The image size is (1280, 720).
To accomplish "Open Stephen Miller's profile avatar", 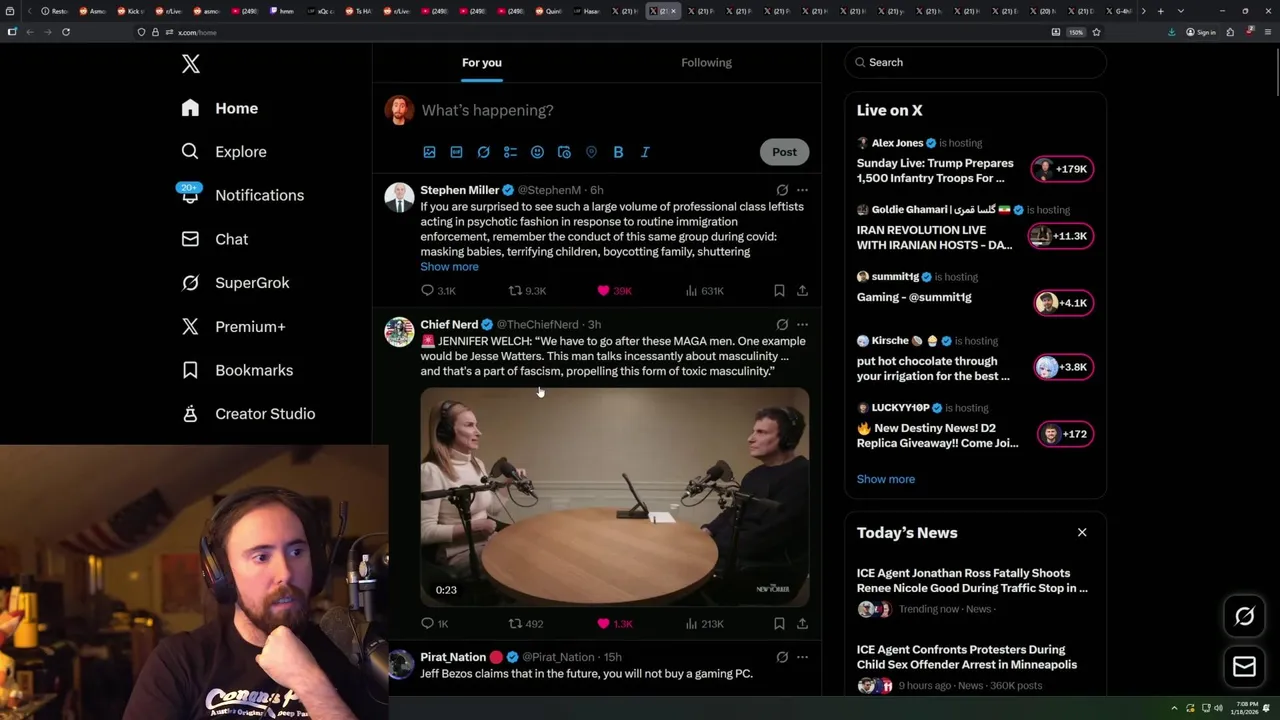I will [x=399, y=197].
